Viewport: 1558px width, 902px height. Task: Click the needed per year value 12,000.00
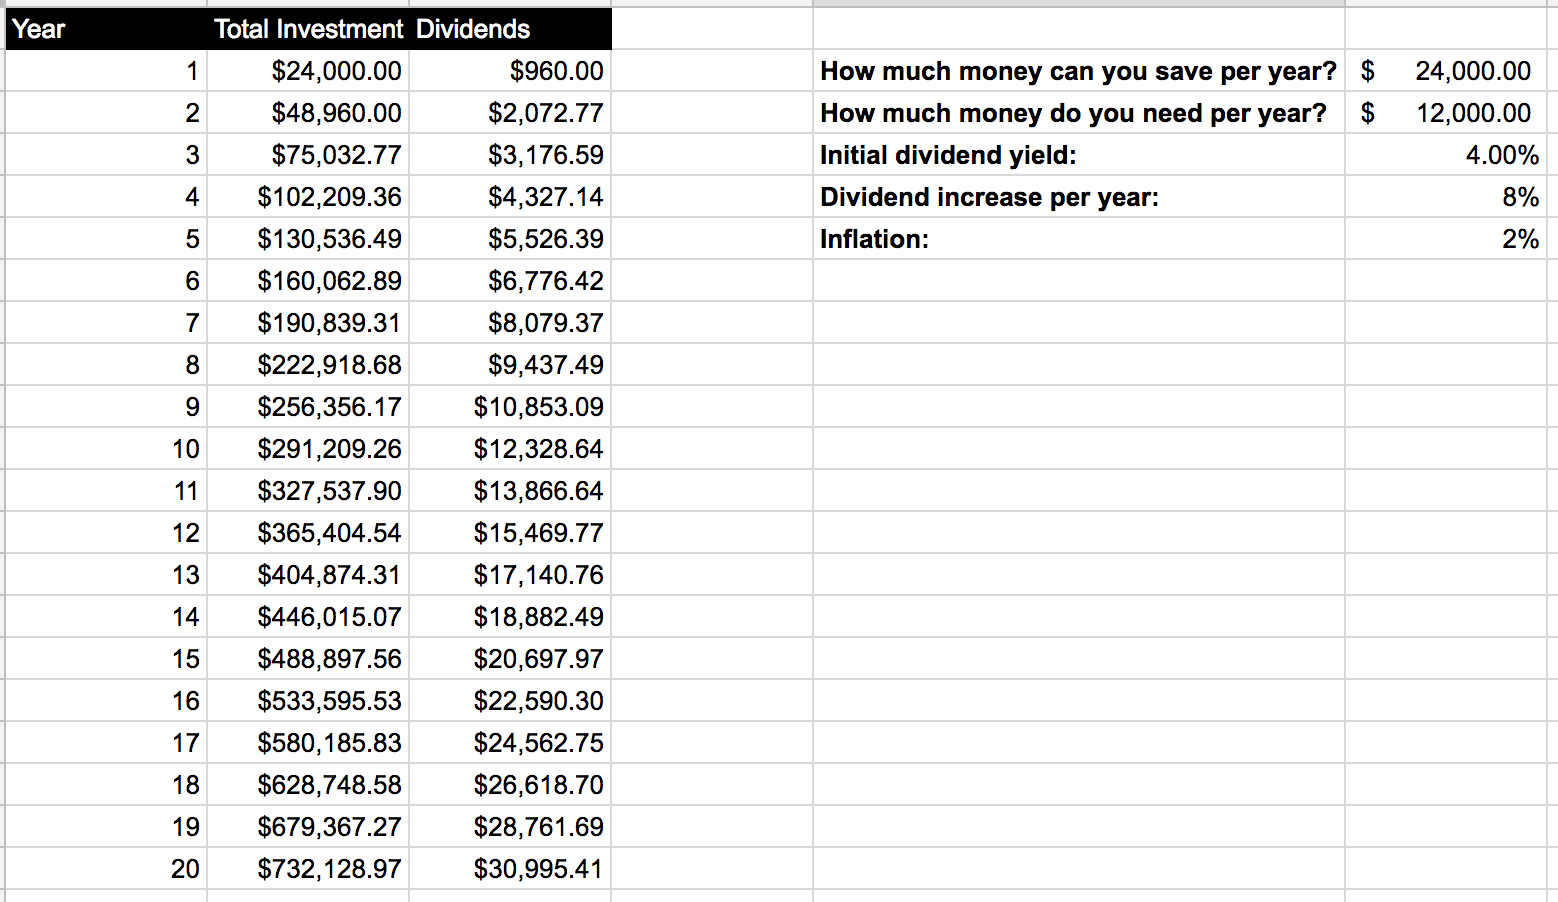[1445, 113]
